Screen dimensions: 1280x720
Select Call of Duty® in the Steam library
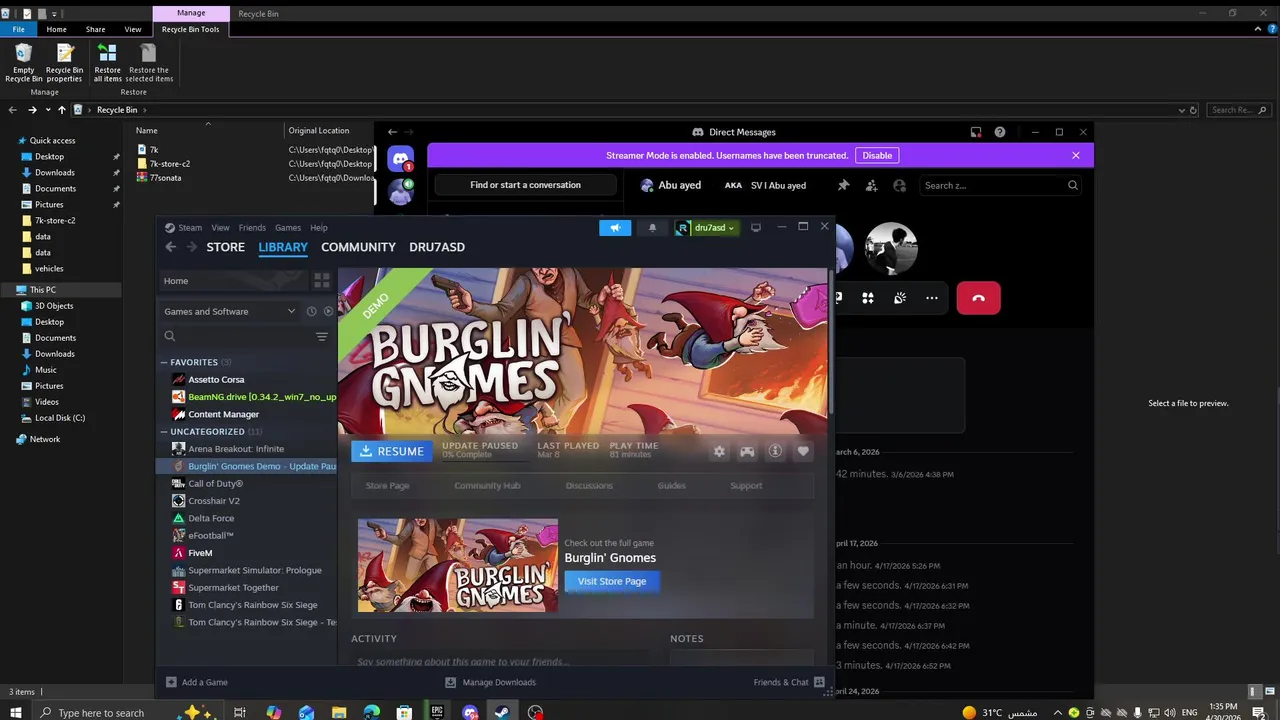[x=215, y=484]
